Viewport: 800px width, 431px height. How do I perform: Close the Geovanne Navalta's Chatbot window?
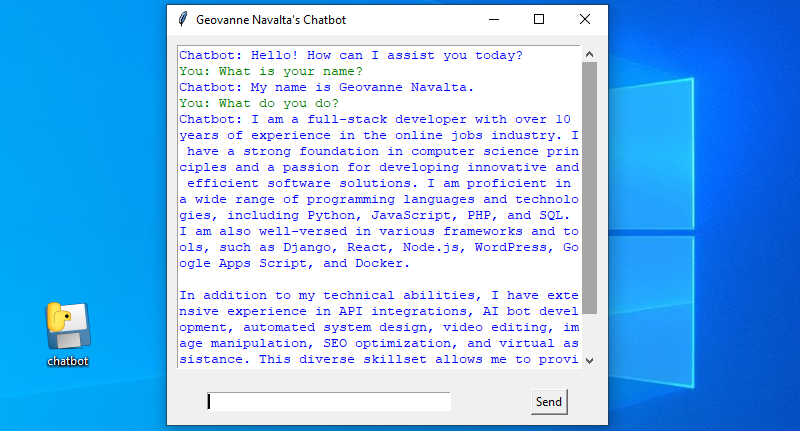(x=585, y=19)
